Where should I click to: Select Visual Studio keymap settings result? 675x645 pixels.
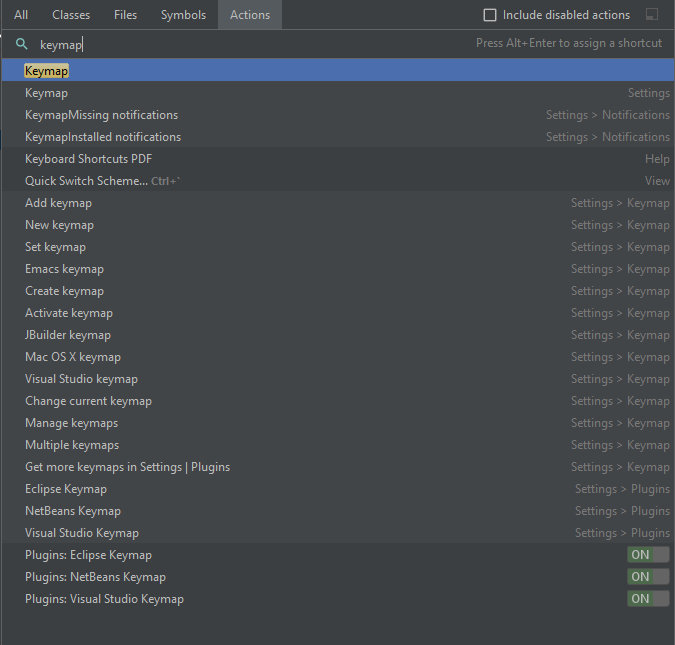pyautogui.click(x=338, y=378)
